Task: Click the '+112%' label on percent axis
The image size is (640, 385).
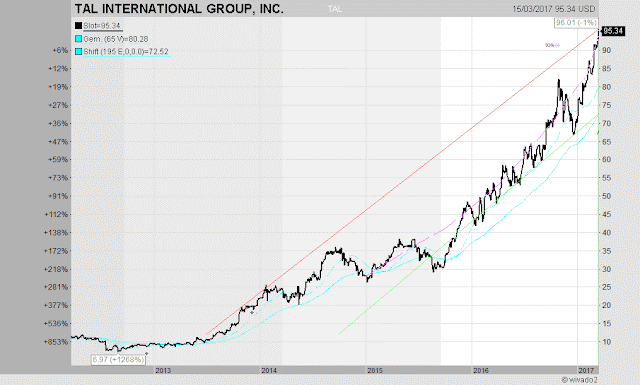Action: click(x=56, y=214)
